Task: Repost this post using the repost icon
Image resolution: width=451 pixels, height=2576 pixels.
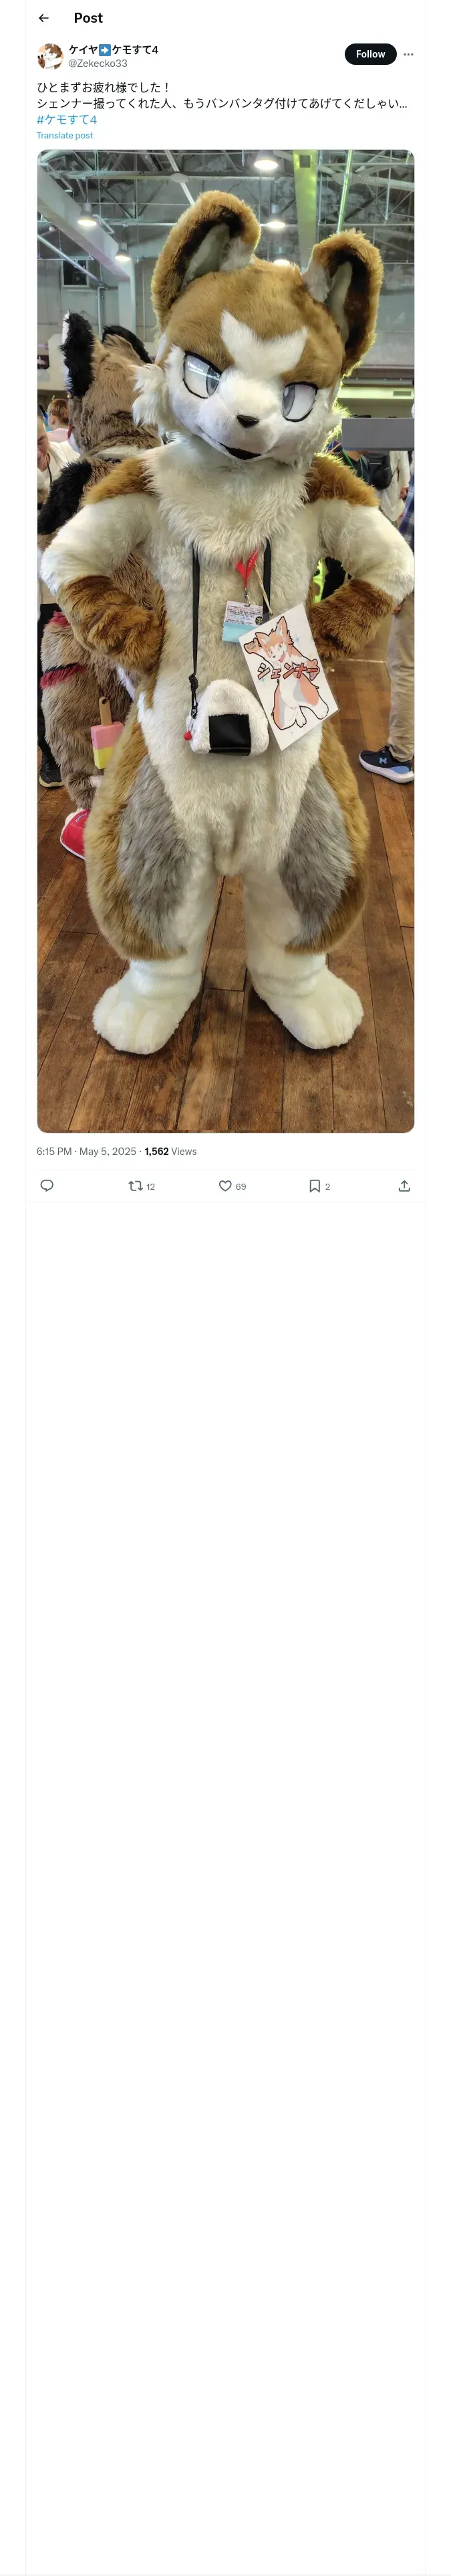Action: [135, 1185]
